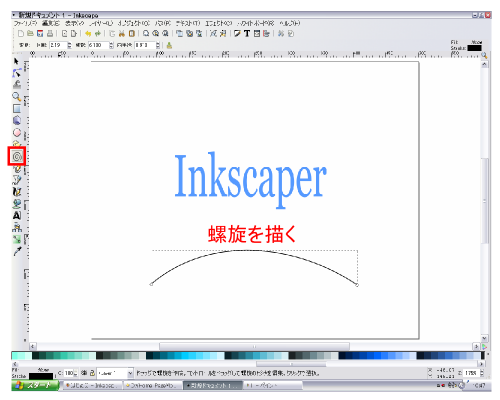This screenshot has width=500, height=400.
Task: Print document using the printer icon
Action: coord(50,33)
